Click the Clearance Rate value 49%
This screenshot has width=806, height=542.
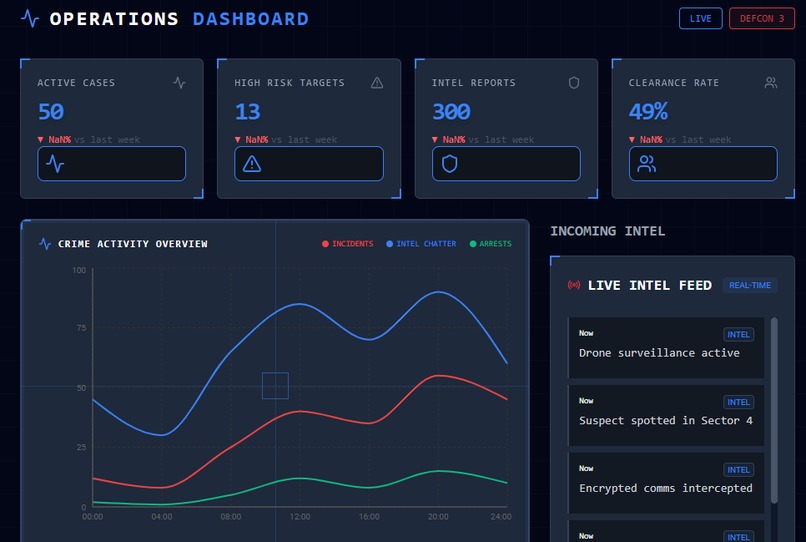click(x=648, y=112)
